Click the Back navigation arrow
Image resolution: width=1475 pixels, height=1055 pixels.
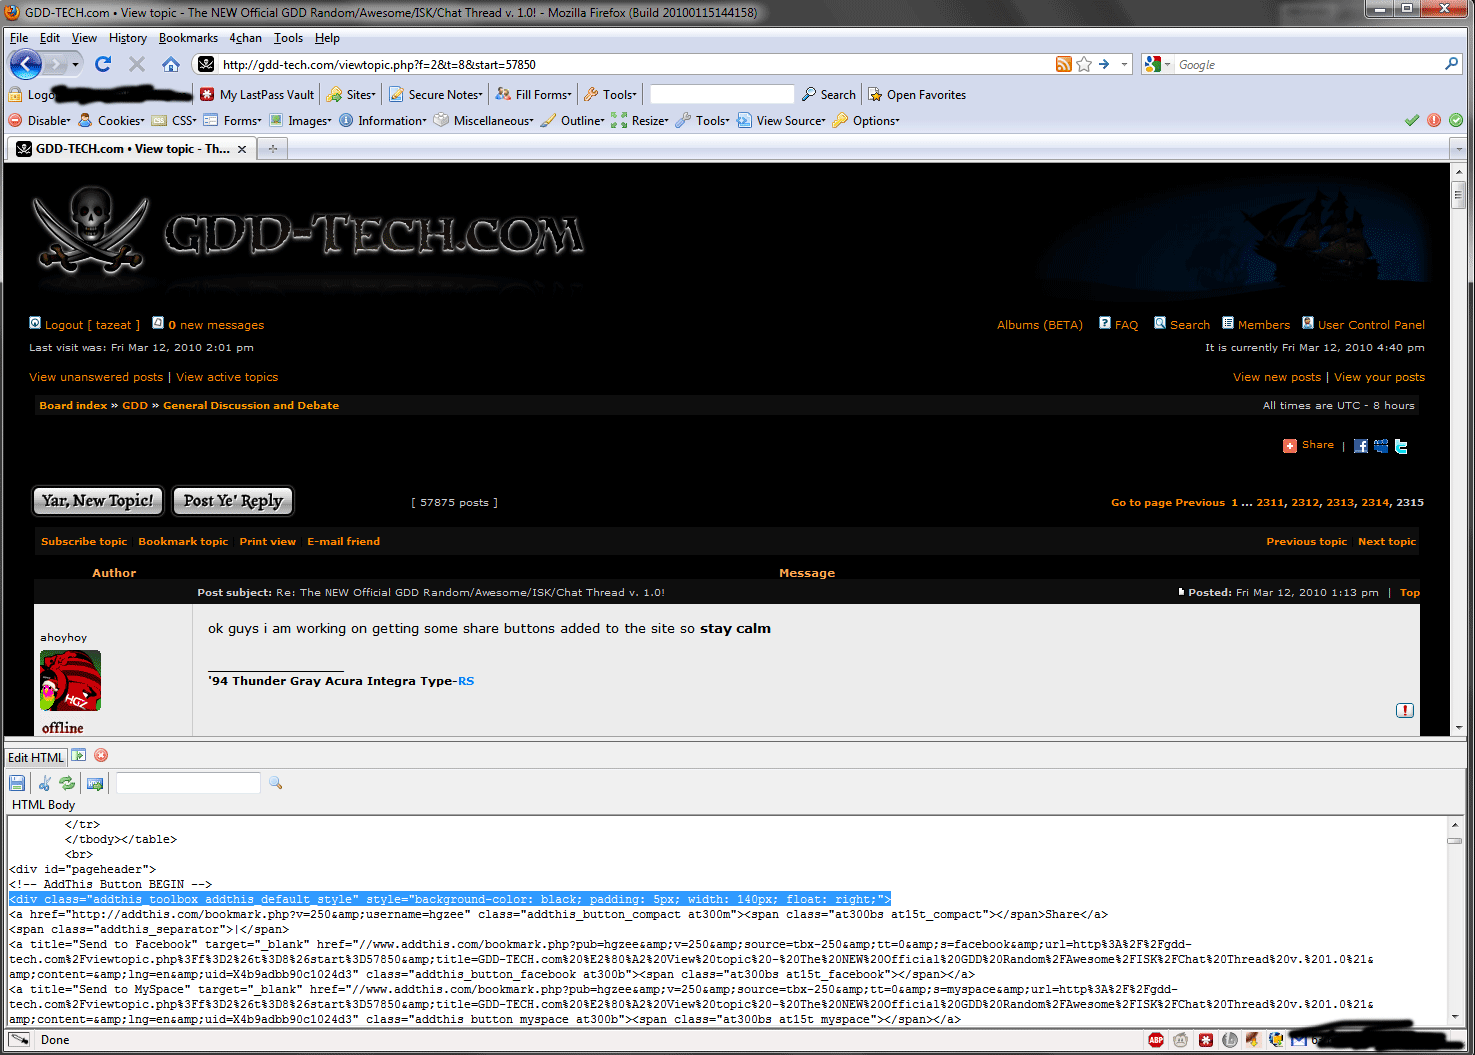[x=26, y=64]
